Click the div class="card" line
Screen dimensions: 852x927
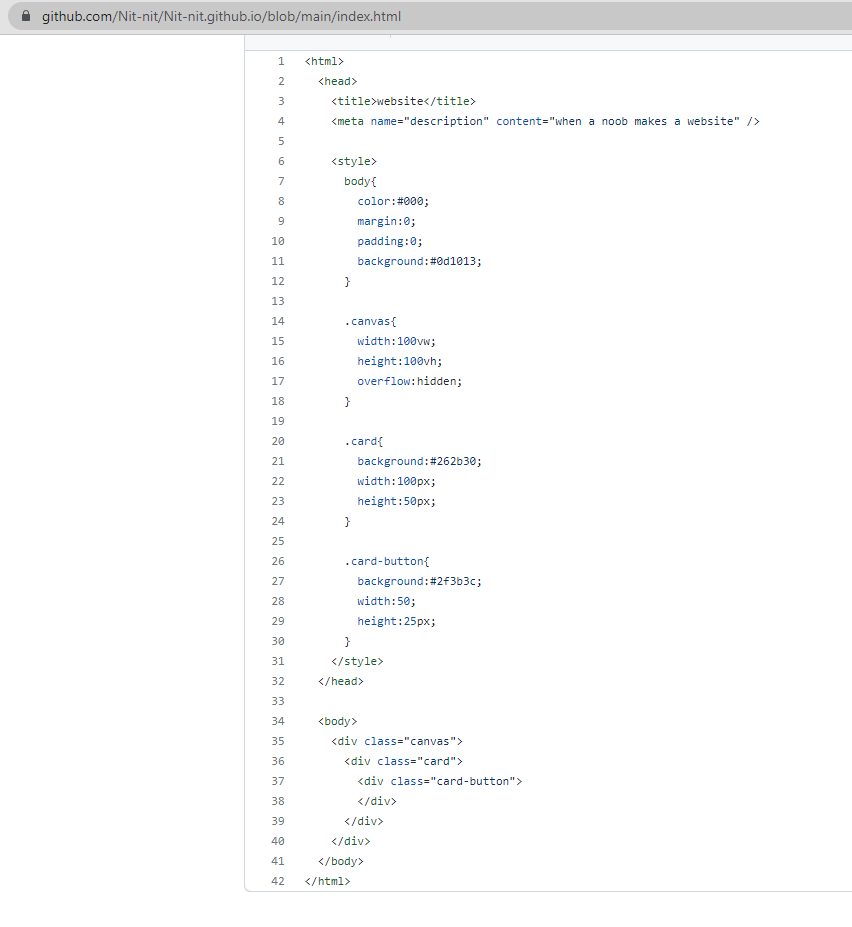pos(403,761)
